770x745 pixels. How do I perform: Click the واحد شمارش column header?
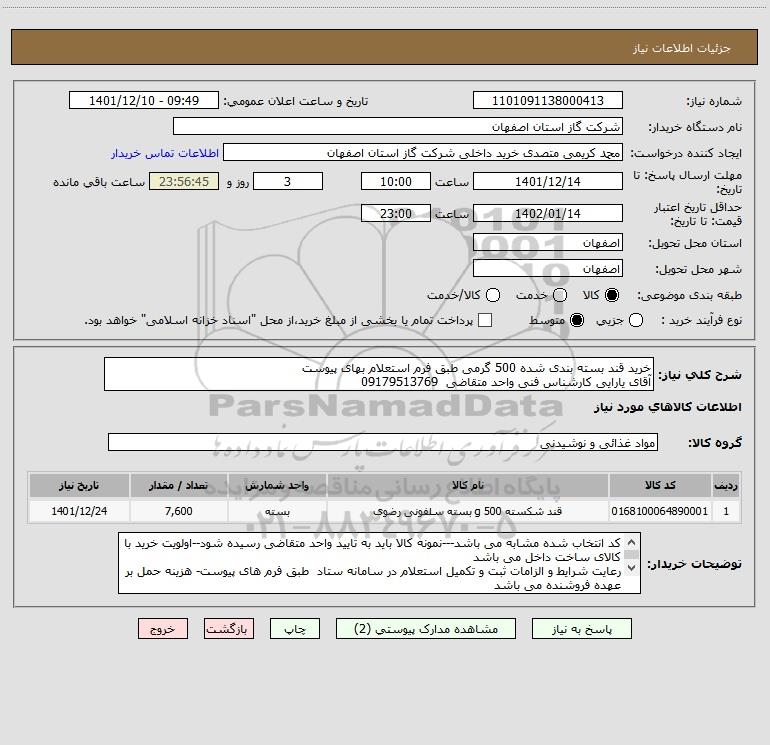coord(277,485)
